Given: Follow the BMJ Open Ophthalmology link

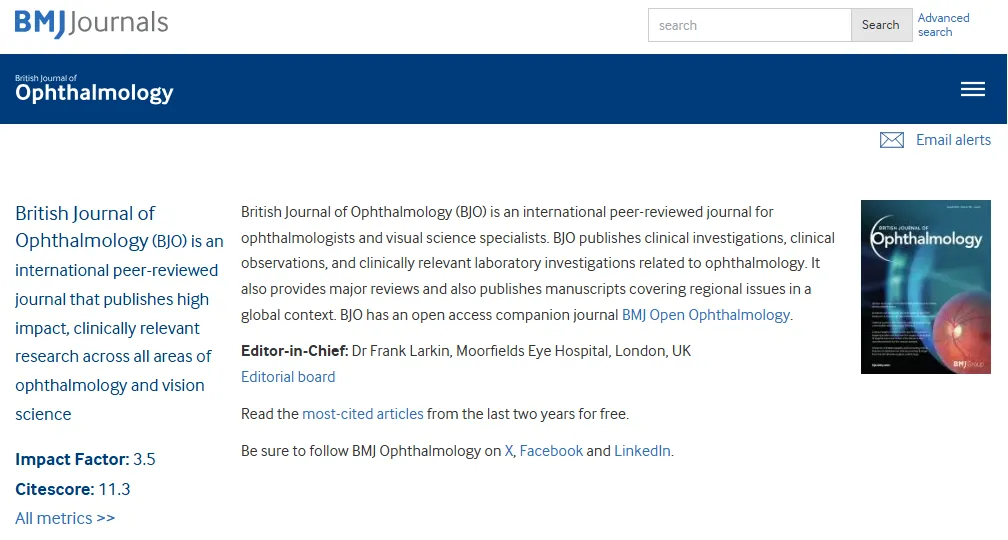Looking at the screenshot, I should [706, 315].
